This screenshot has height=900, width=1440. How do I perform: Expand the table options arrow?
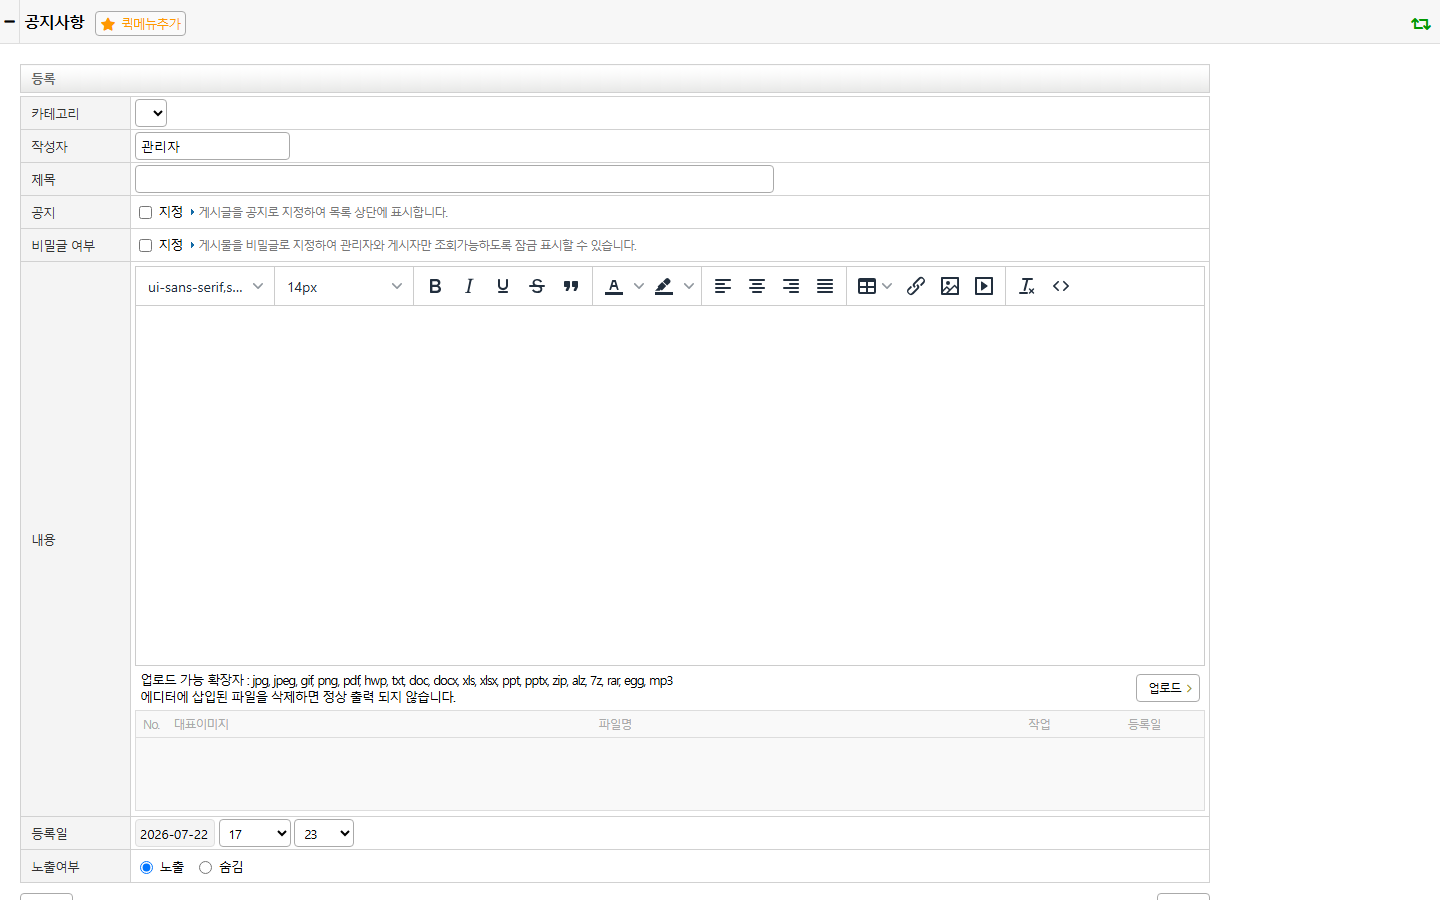(887, 286)
